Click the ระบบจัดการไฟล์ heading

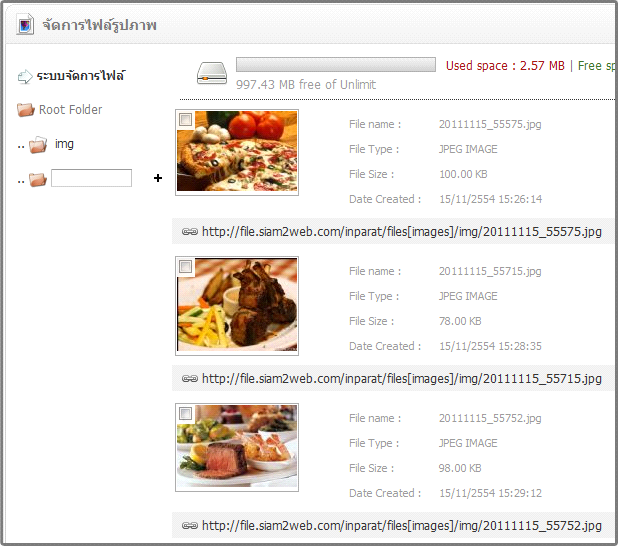tap(81, 75)
